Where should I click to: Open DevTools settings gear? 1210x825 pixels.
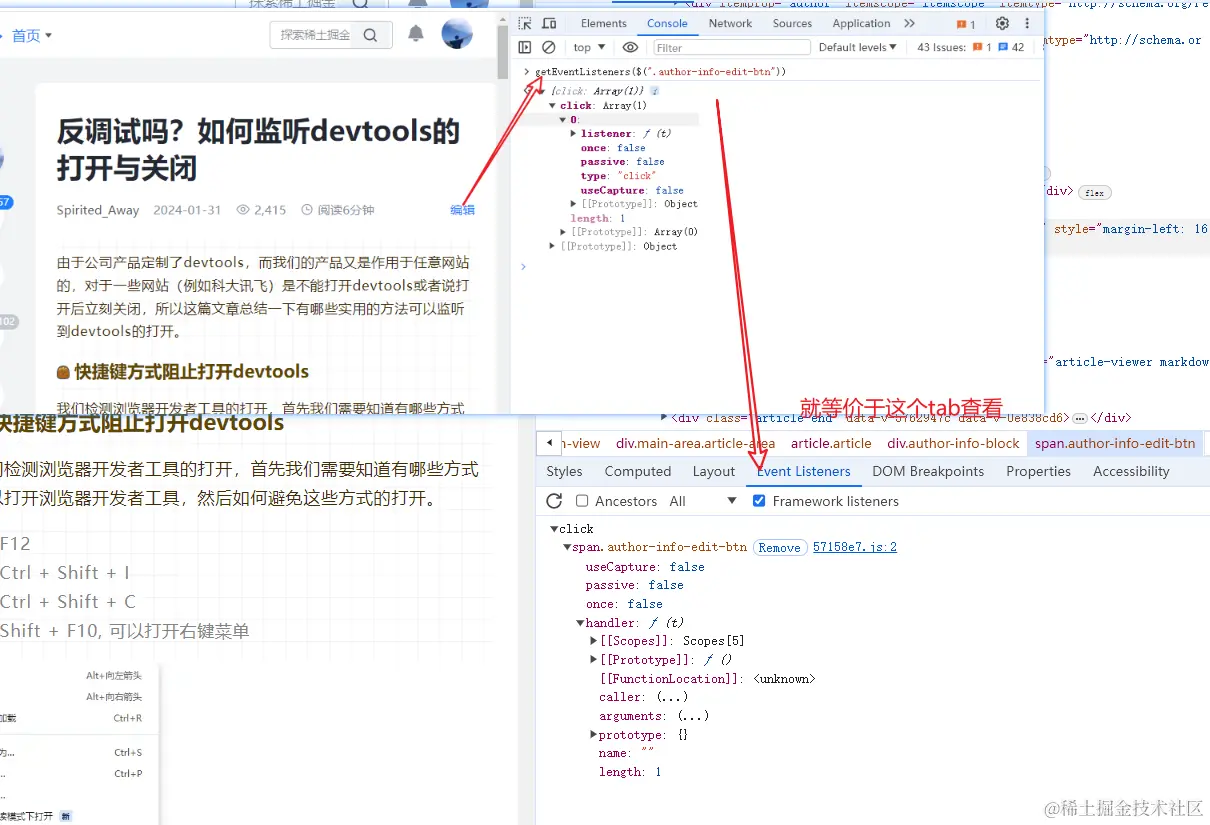click(1002, 24)
